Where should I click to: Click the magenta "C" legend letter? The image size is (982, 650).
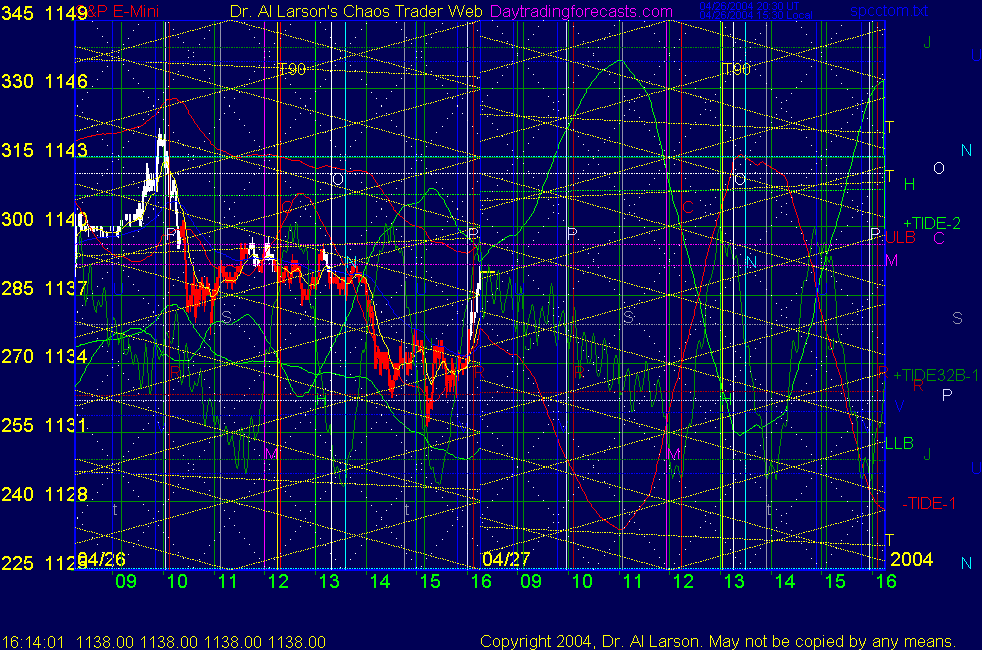click(x=939, y=238)
